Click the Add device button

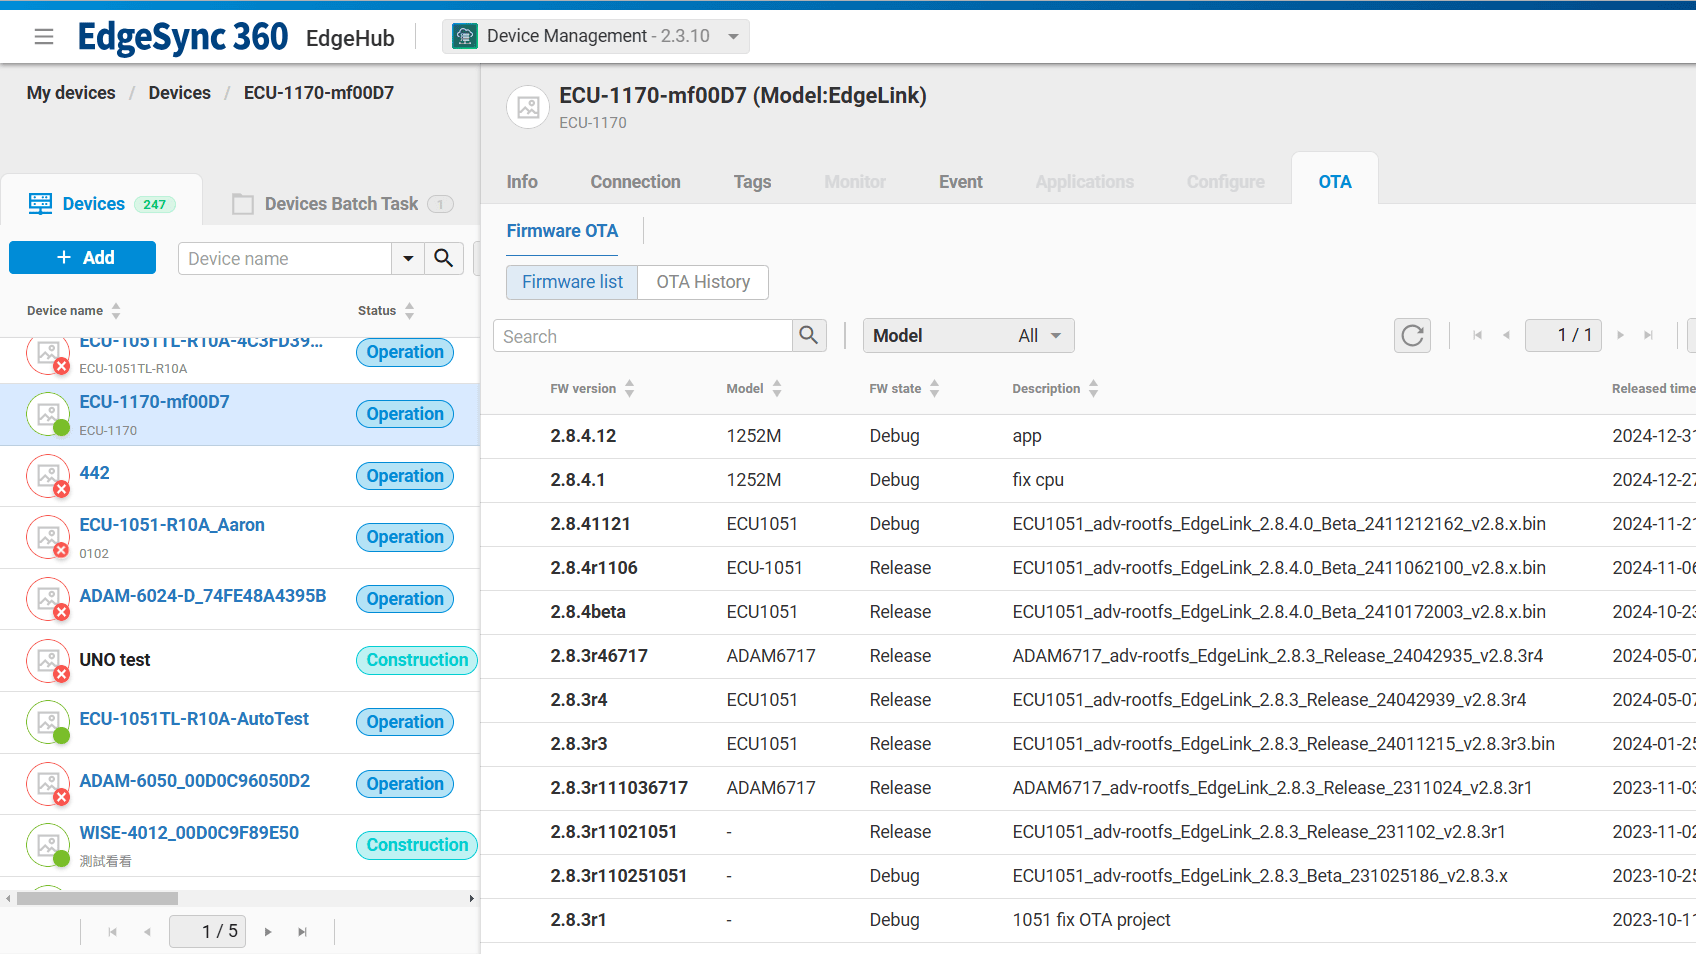click(83, 258)
